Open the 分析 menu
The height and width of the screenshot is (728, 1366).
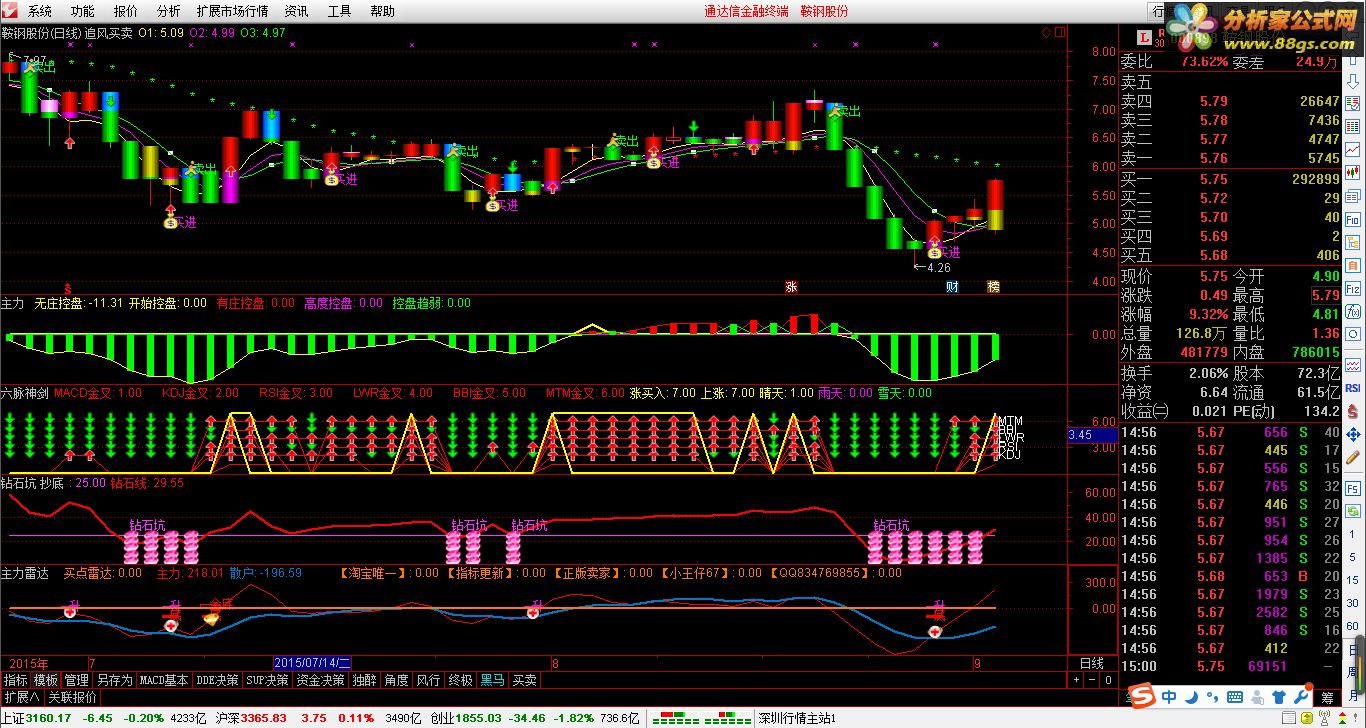click(169, 11)
